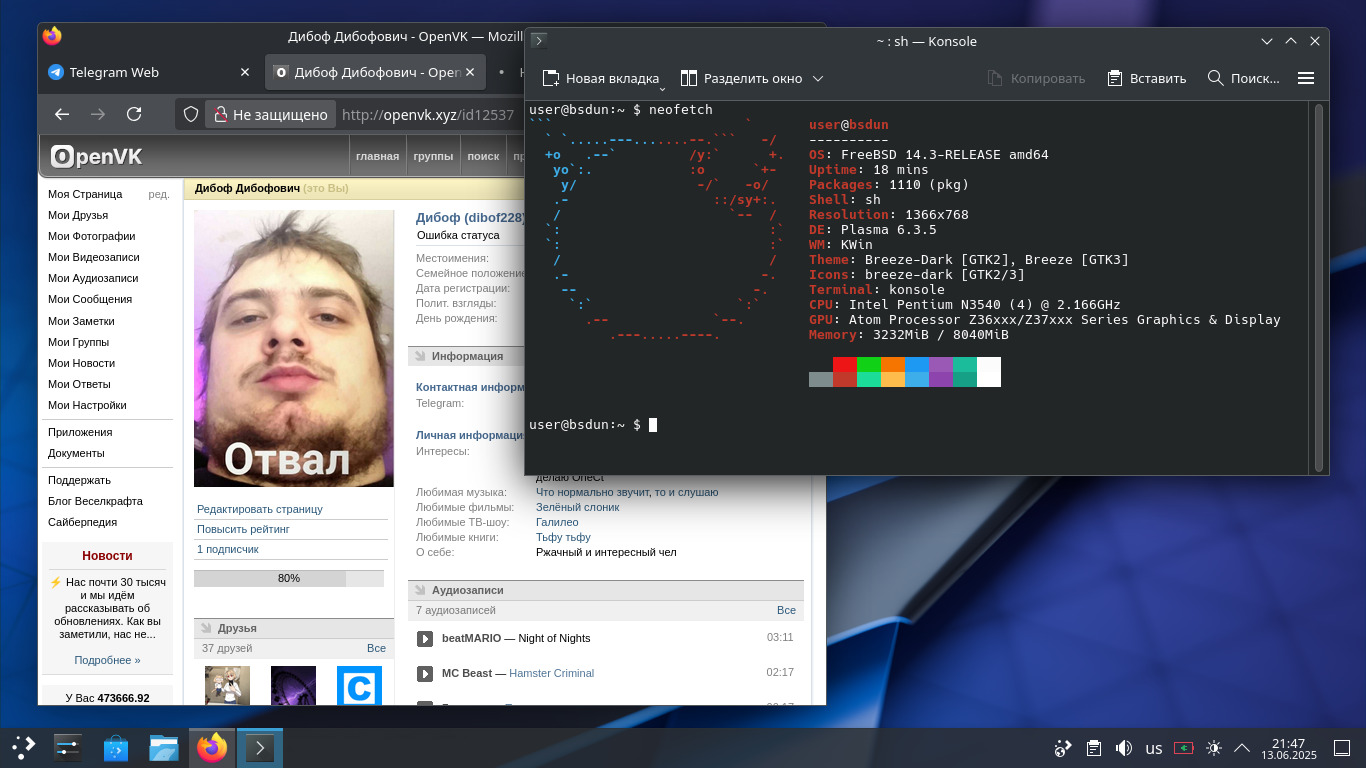
Task: Switch keyboard layout via us indicator
Action: coord(1154,748)
